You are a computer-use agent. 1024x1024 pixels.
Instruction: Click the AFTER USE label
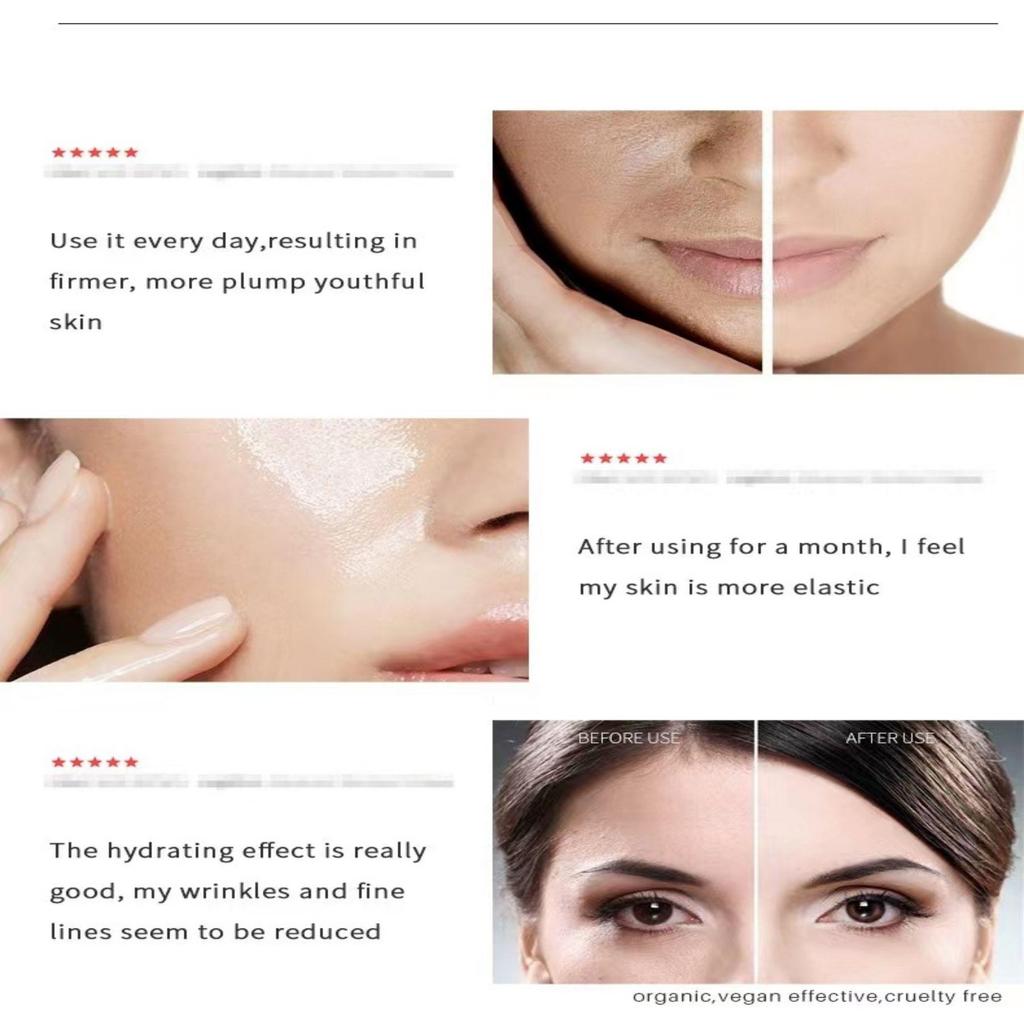[x=890, y=738]
